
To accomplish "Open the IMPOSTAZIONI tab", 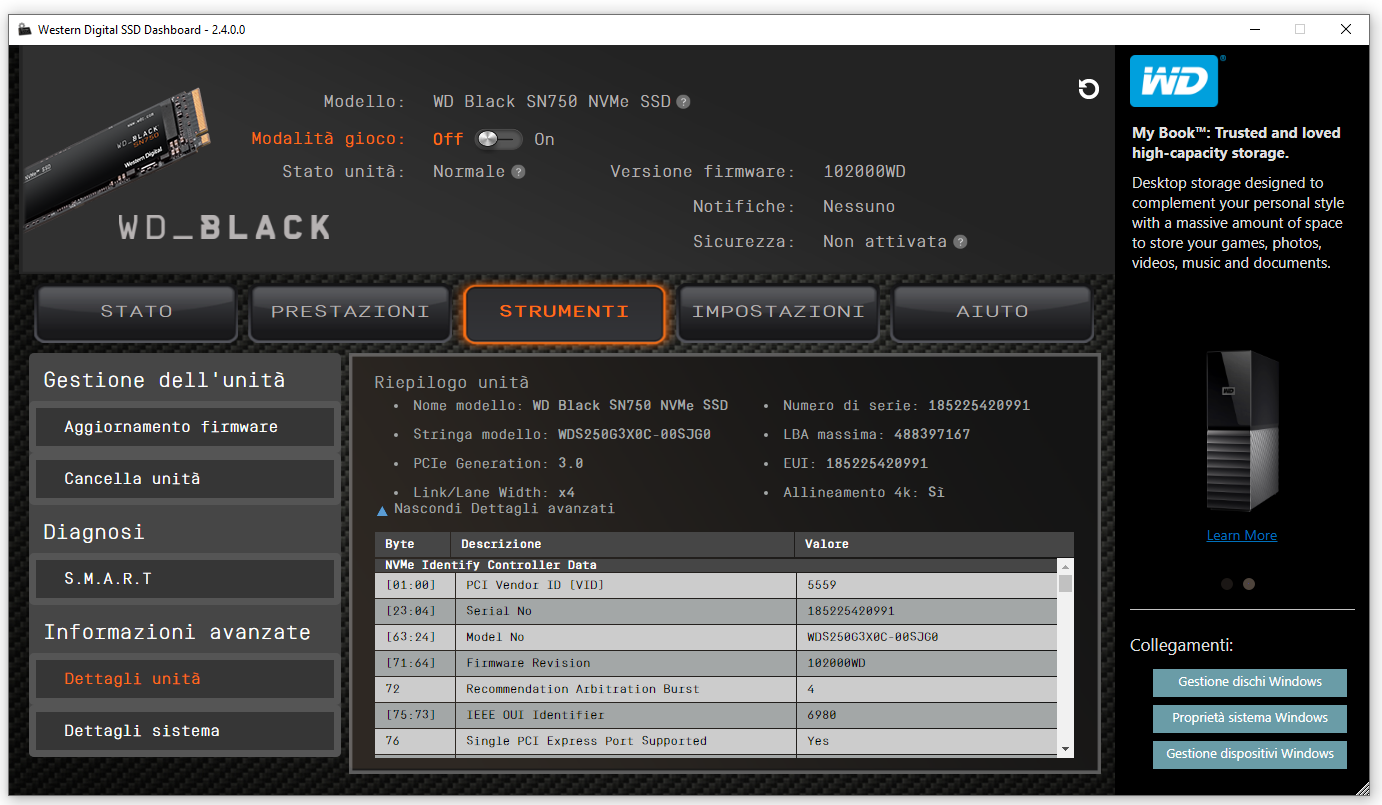I will 778,312.
